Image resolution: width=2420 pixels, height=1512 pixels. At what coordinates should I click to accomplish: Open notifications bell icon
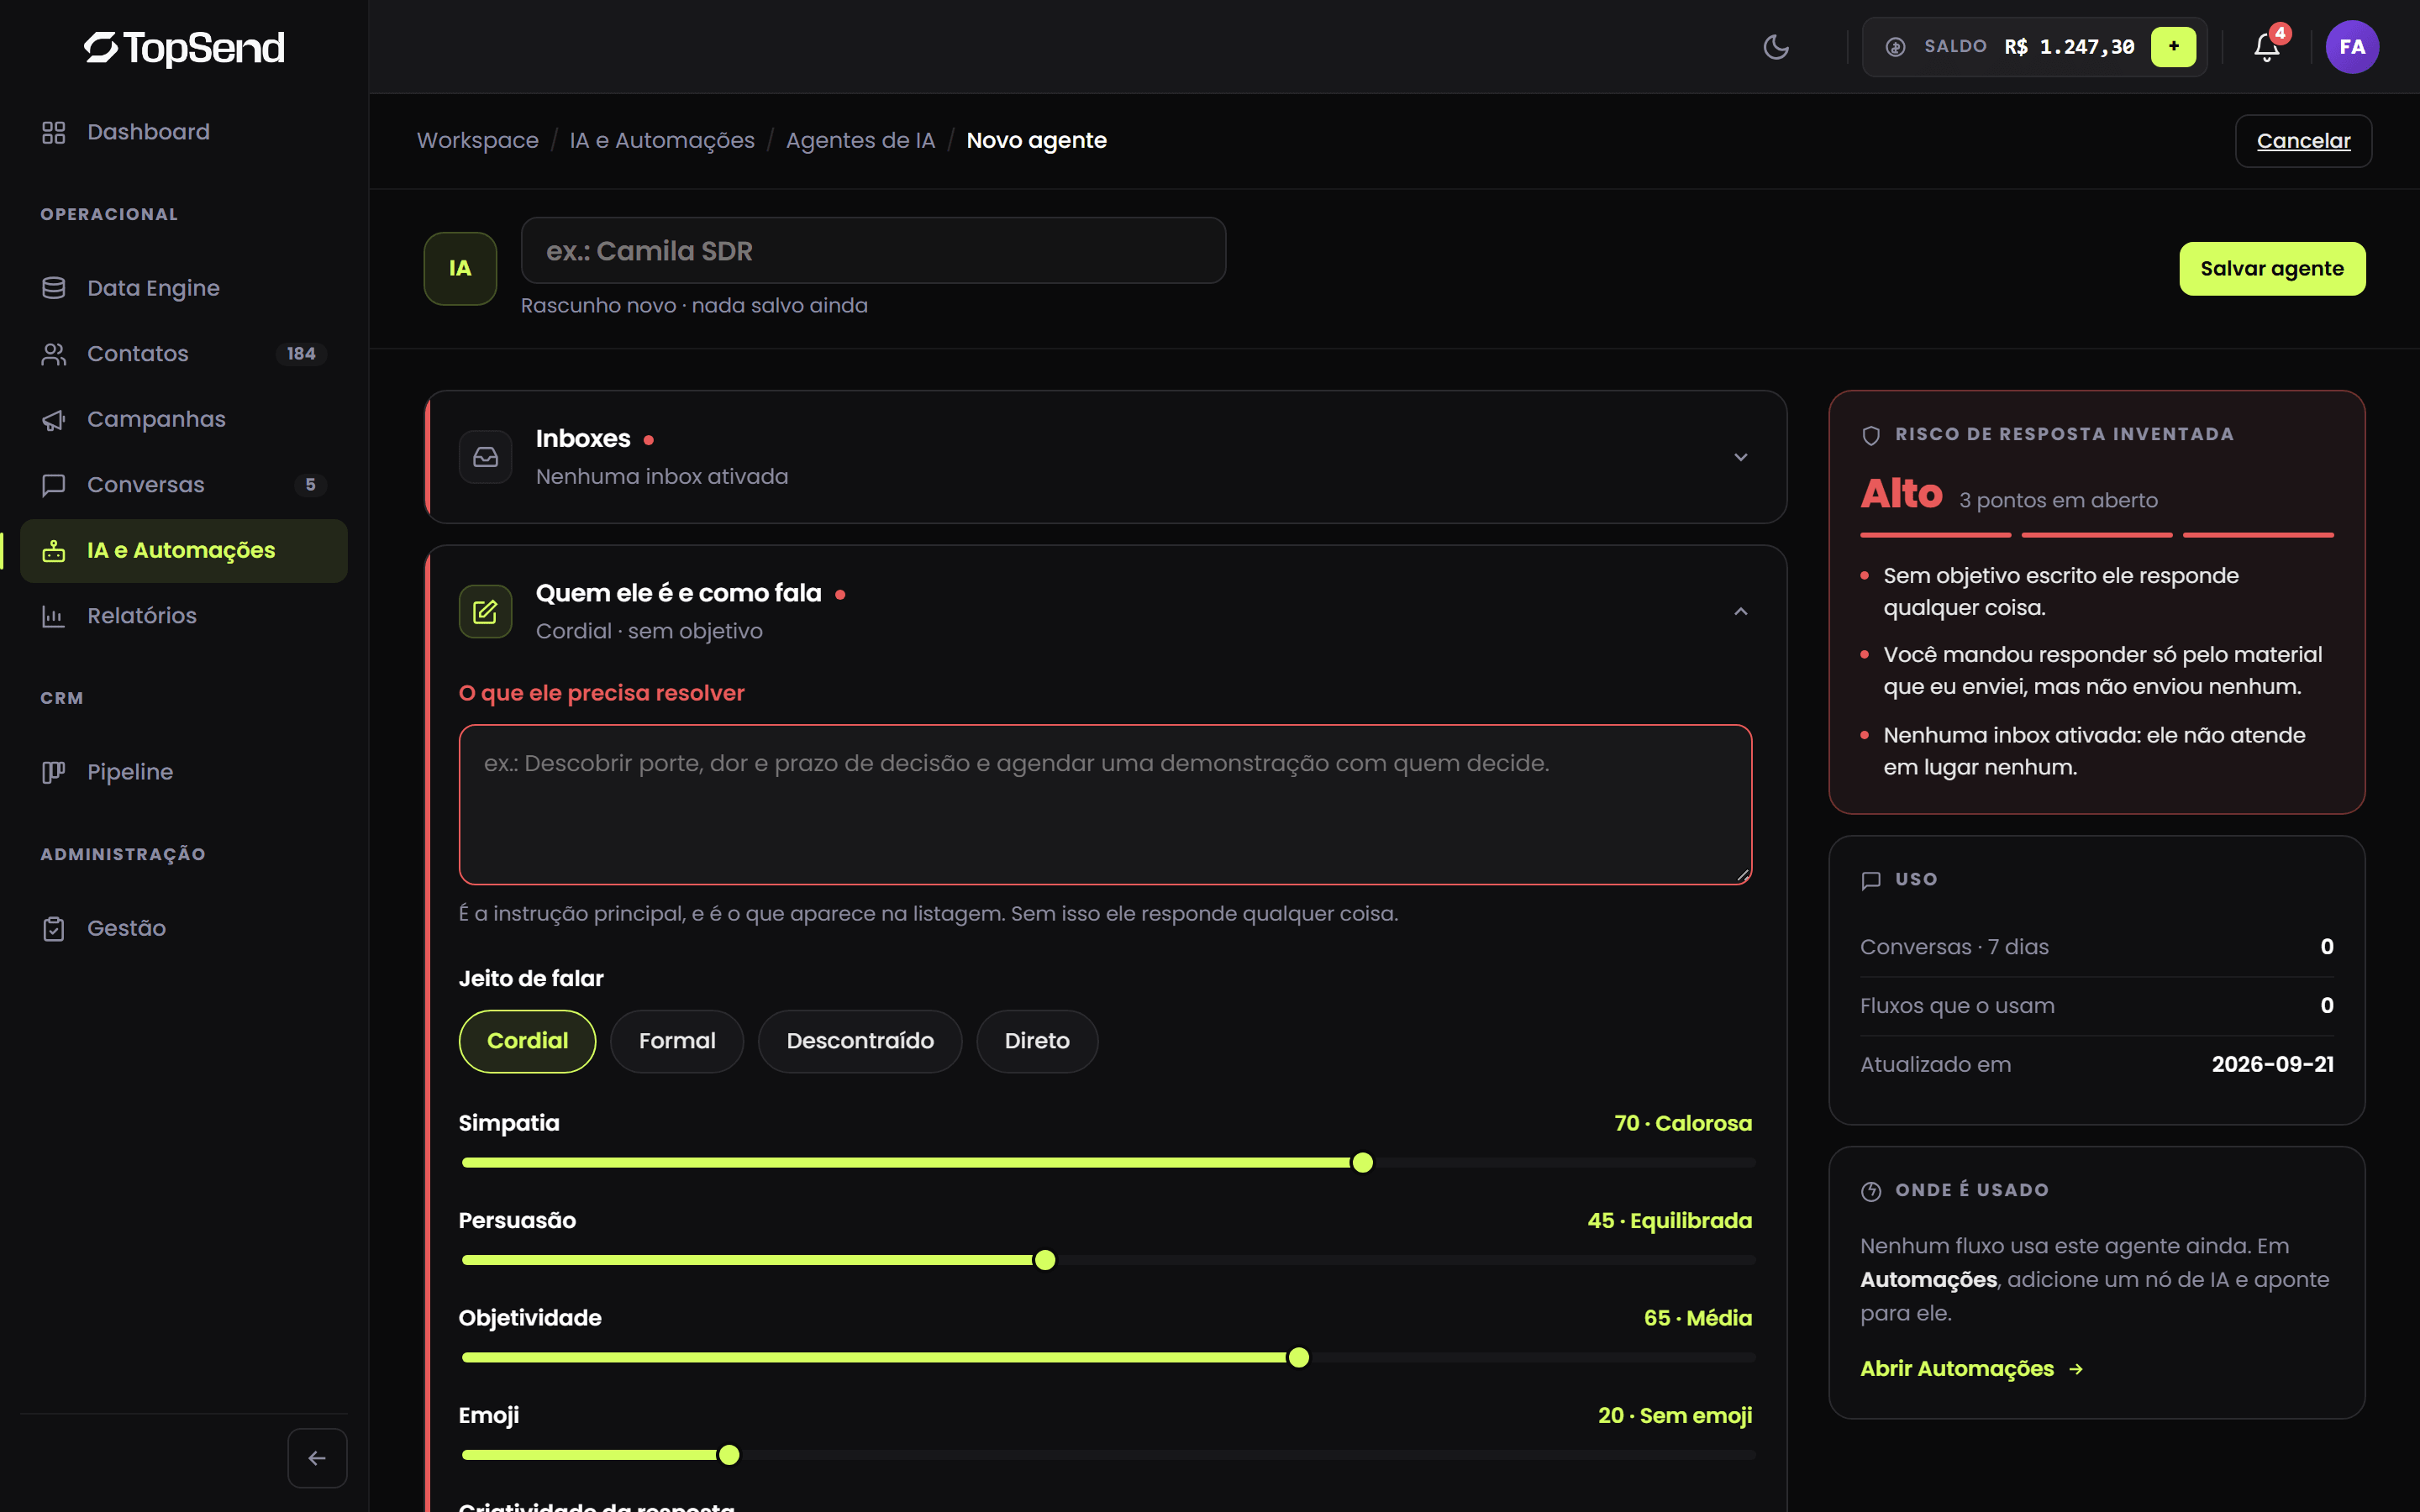pos(2267,47)
